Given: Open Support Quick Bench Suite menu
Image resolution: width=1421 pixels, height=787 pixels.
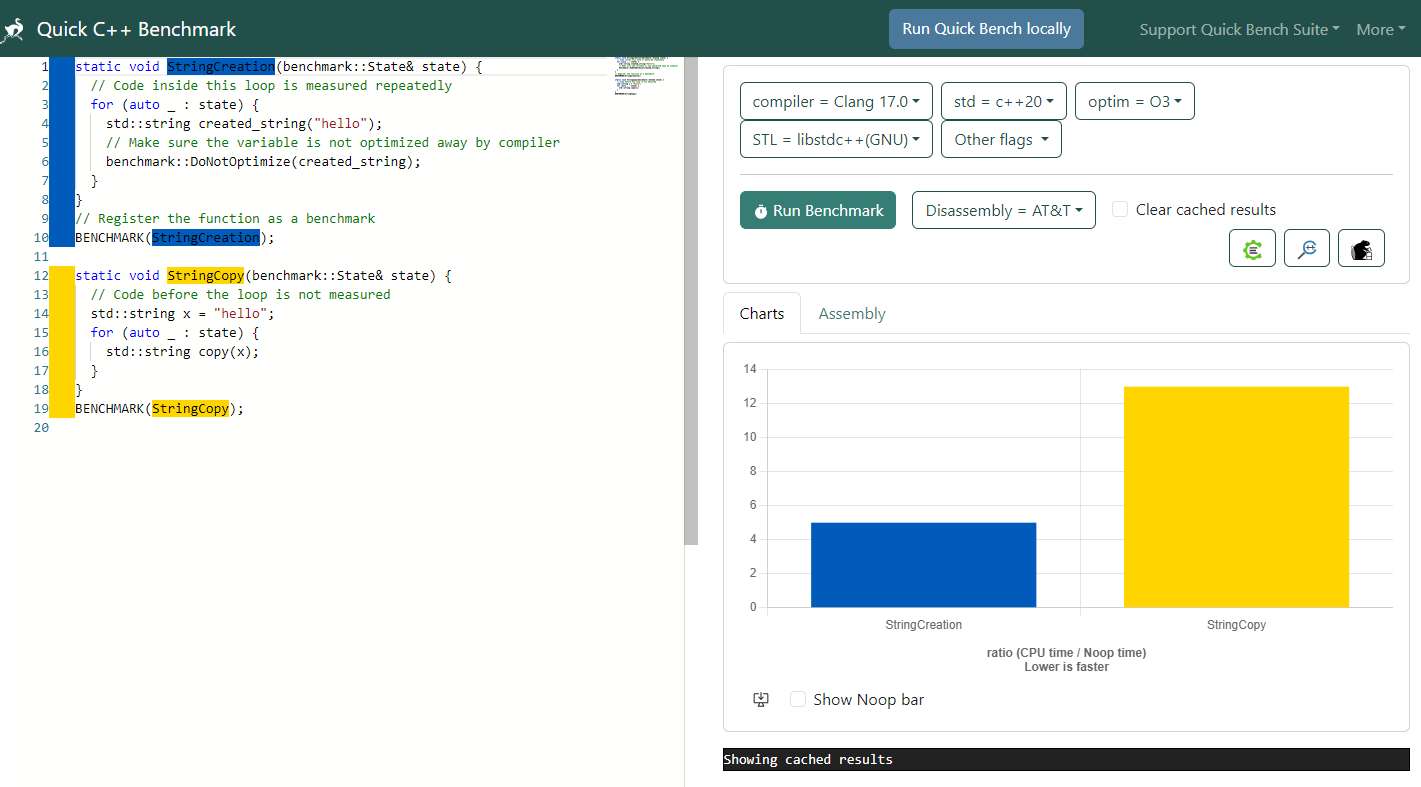Looking at the screenshot, I should pos(1239,30).
